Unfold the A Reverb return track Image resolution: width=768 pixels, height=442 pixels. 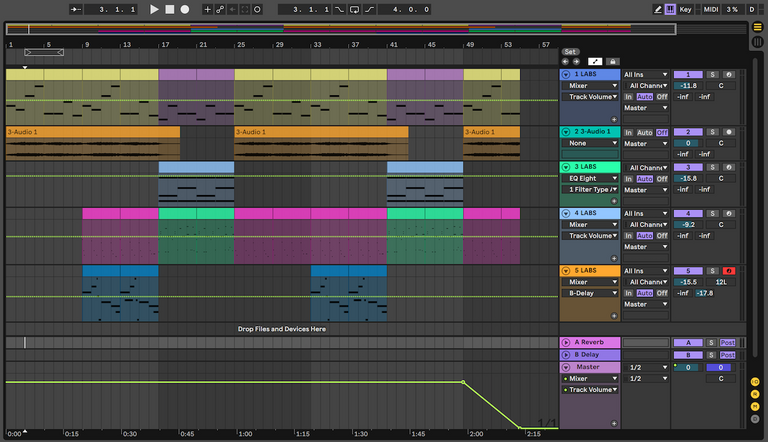[x=566, y=342]
